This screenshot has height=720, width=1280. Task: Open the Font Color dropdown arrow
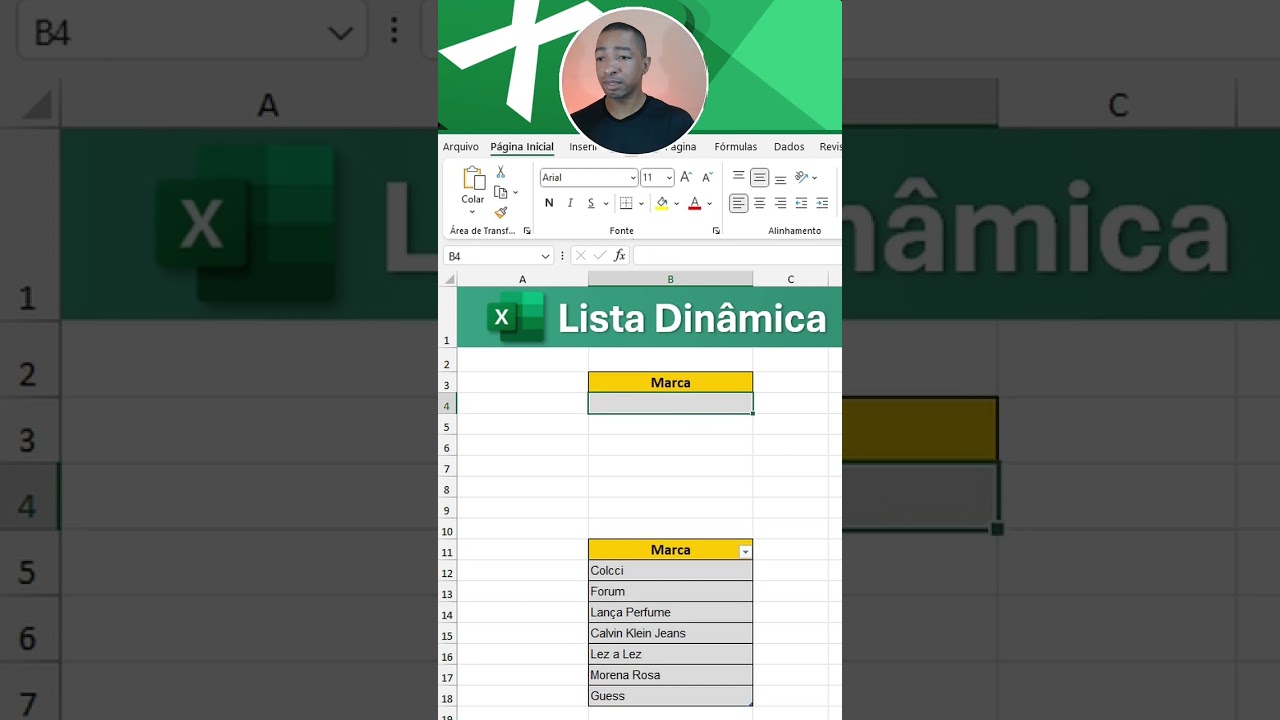[709, 204]
